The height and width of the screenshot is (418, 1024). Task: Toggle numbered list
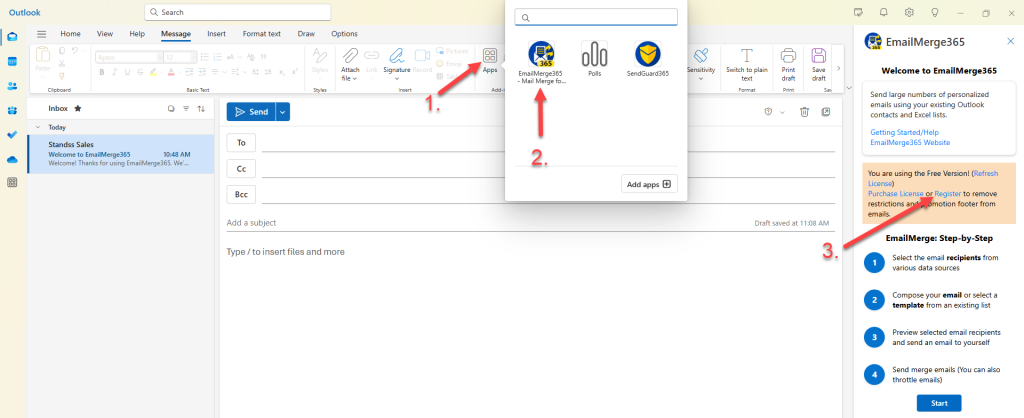click(x=219, y=57)
